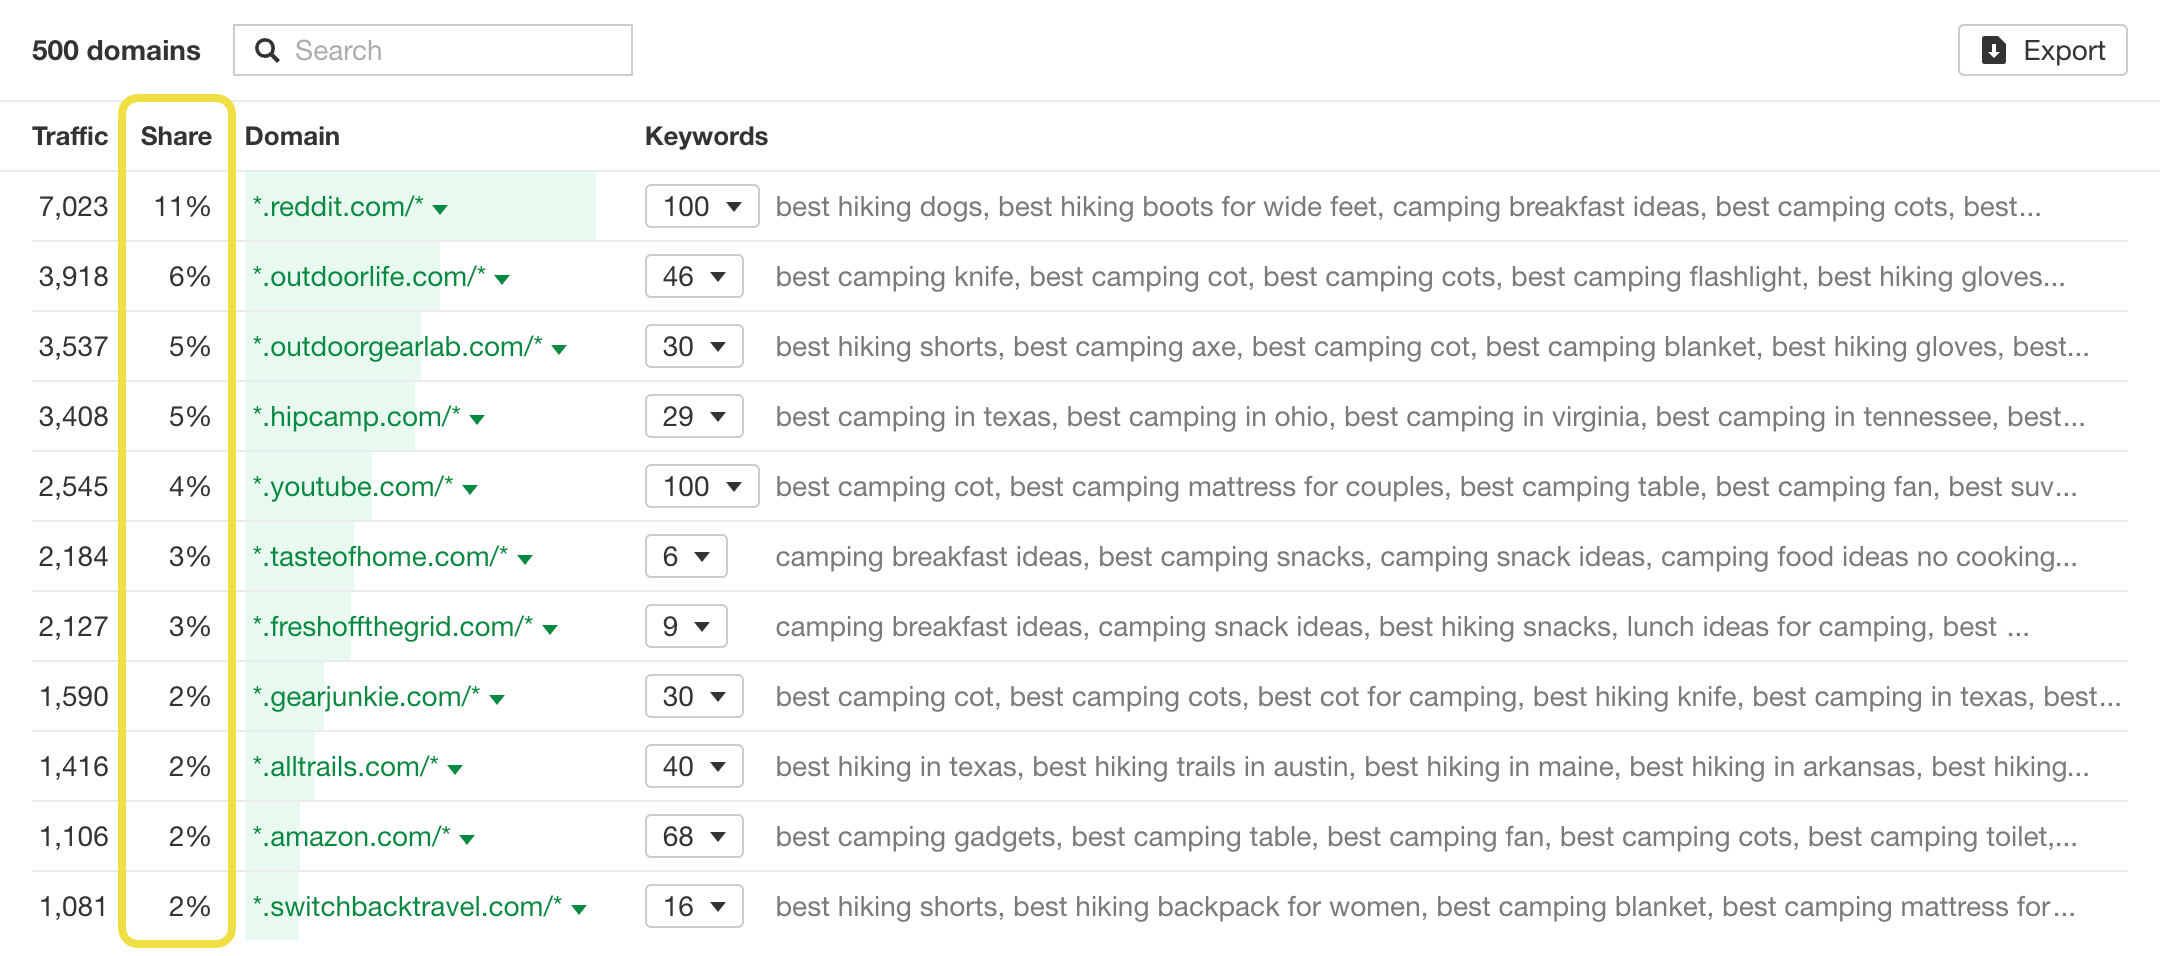Click the traffic value 7,023
Viewport: 2160px width, 956px height.
[73, 206]
